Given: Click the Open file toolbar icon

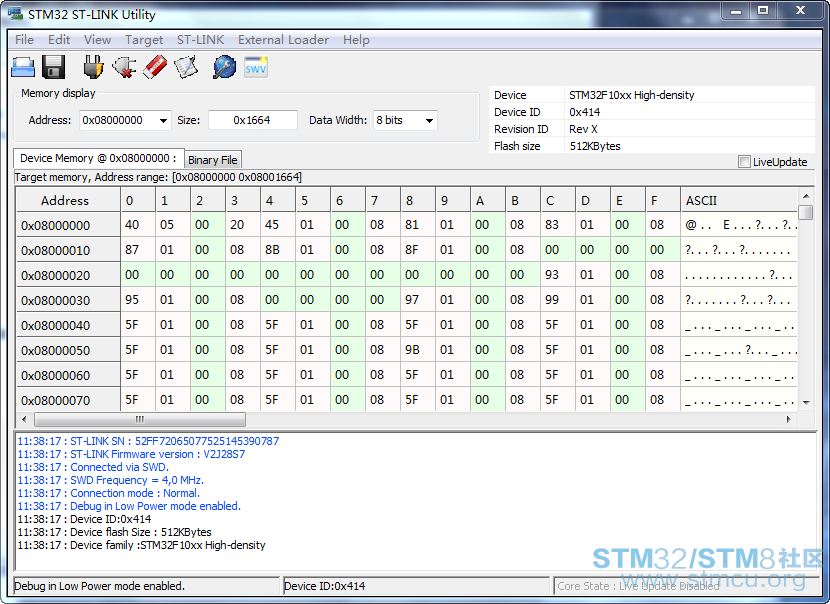Looking at the screenshot, I should [x=23, y=67].
